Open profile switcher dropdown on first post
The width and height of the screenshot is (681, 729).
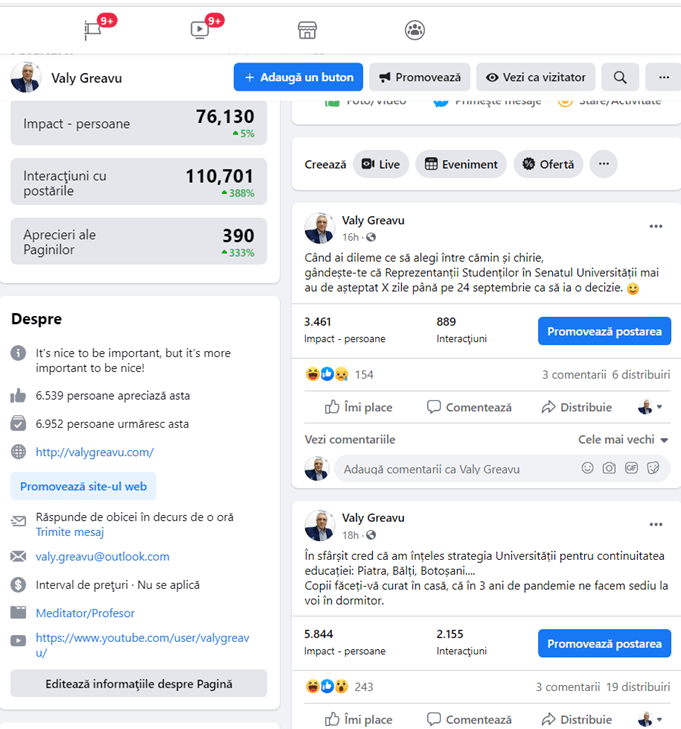650,407
